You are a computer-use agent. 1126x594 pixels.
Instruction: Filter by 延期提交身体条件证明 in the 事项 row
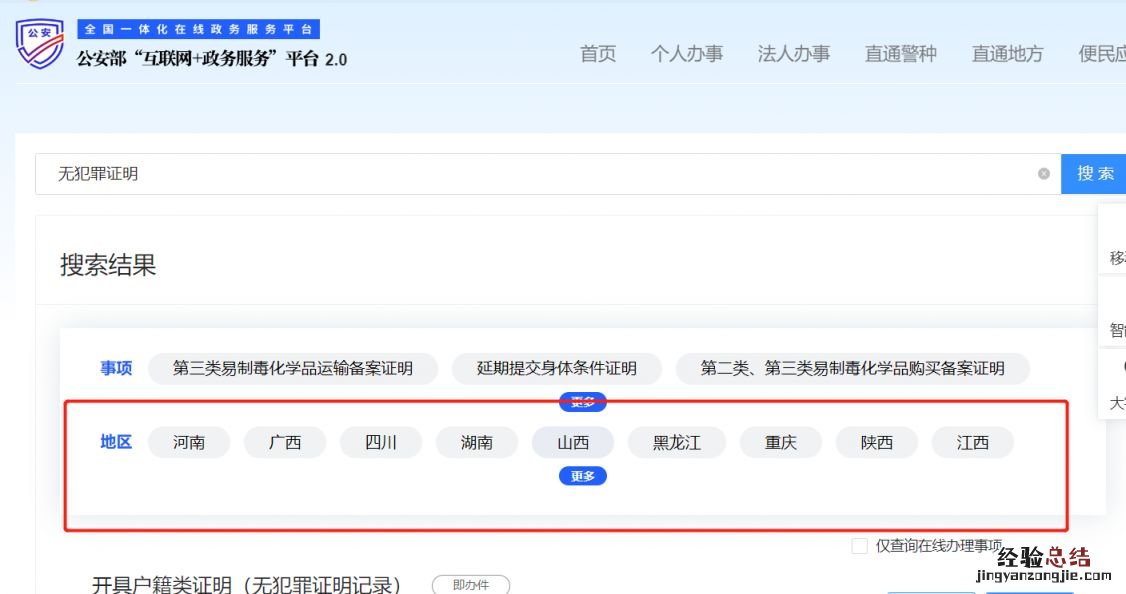(557, 368)
